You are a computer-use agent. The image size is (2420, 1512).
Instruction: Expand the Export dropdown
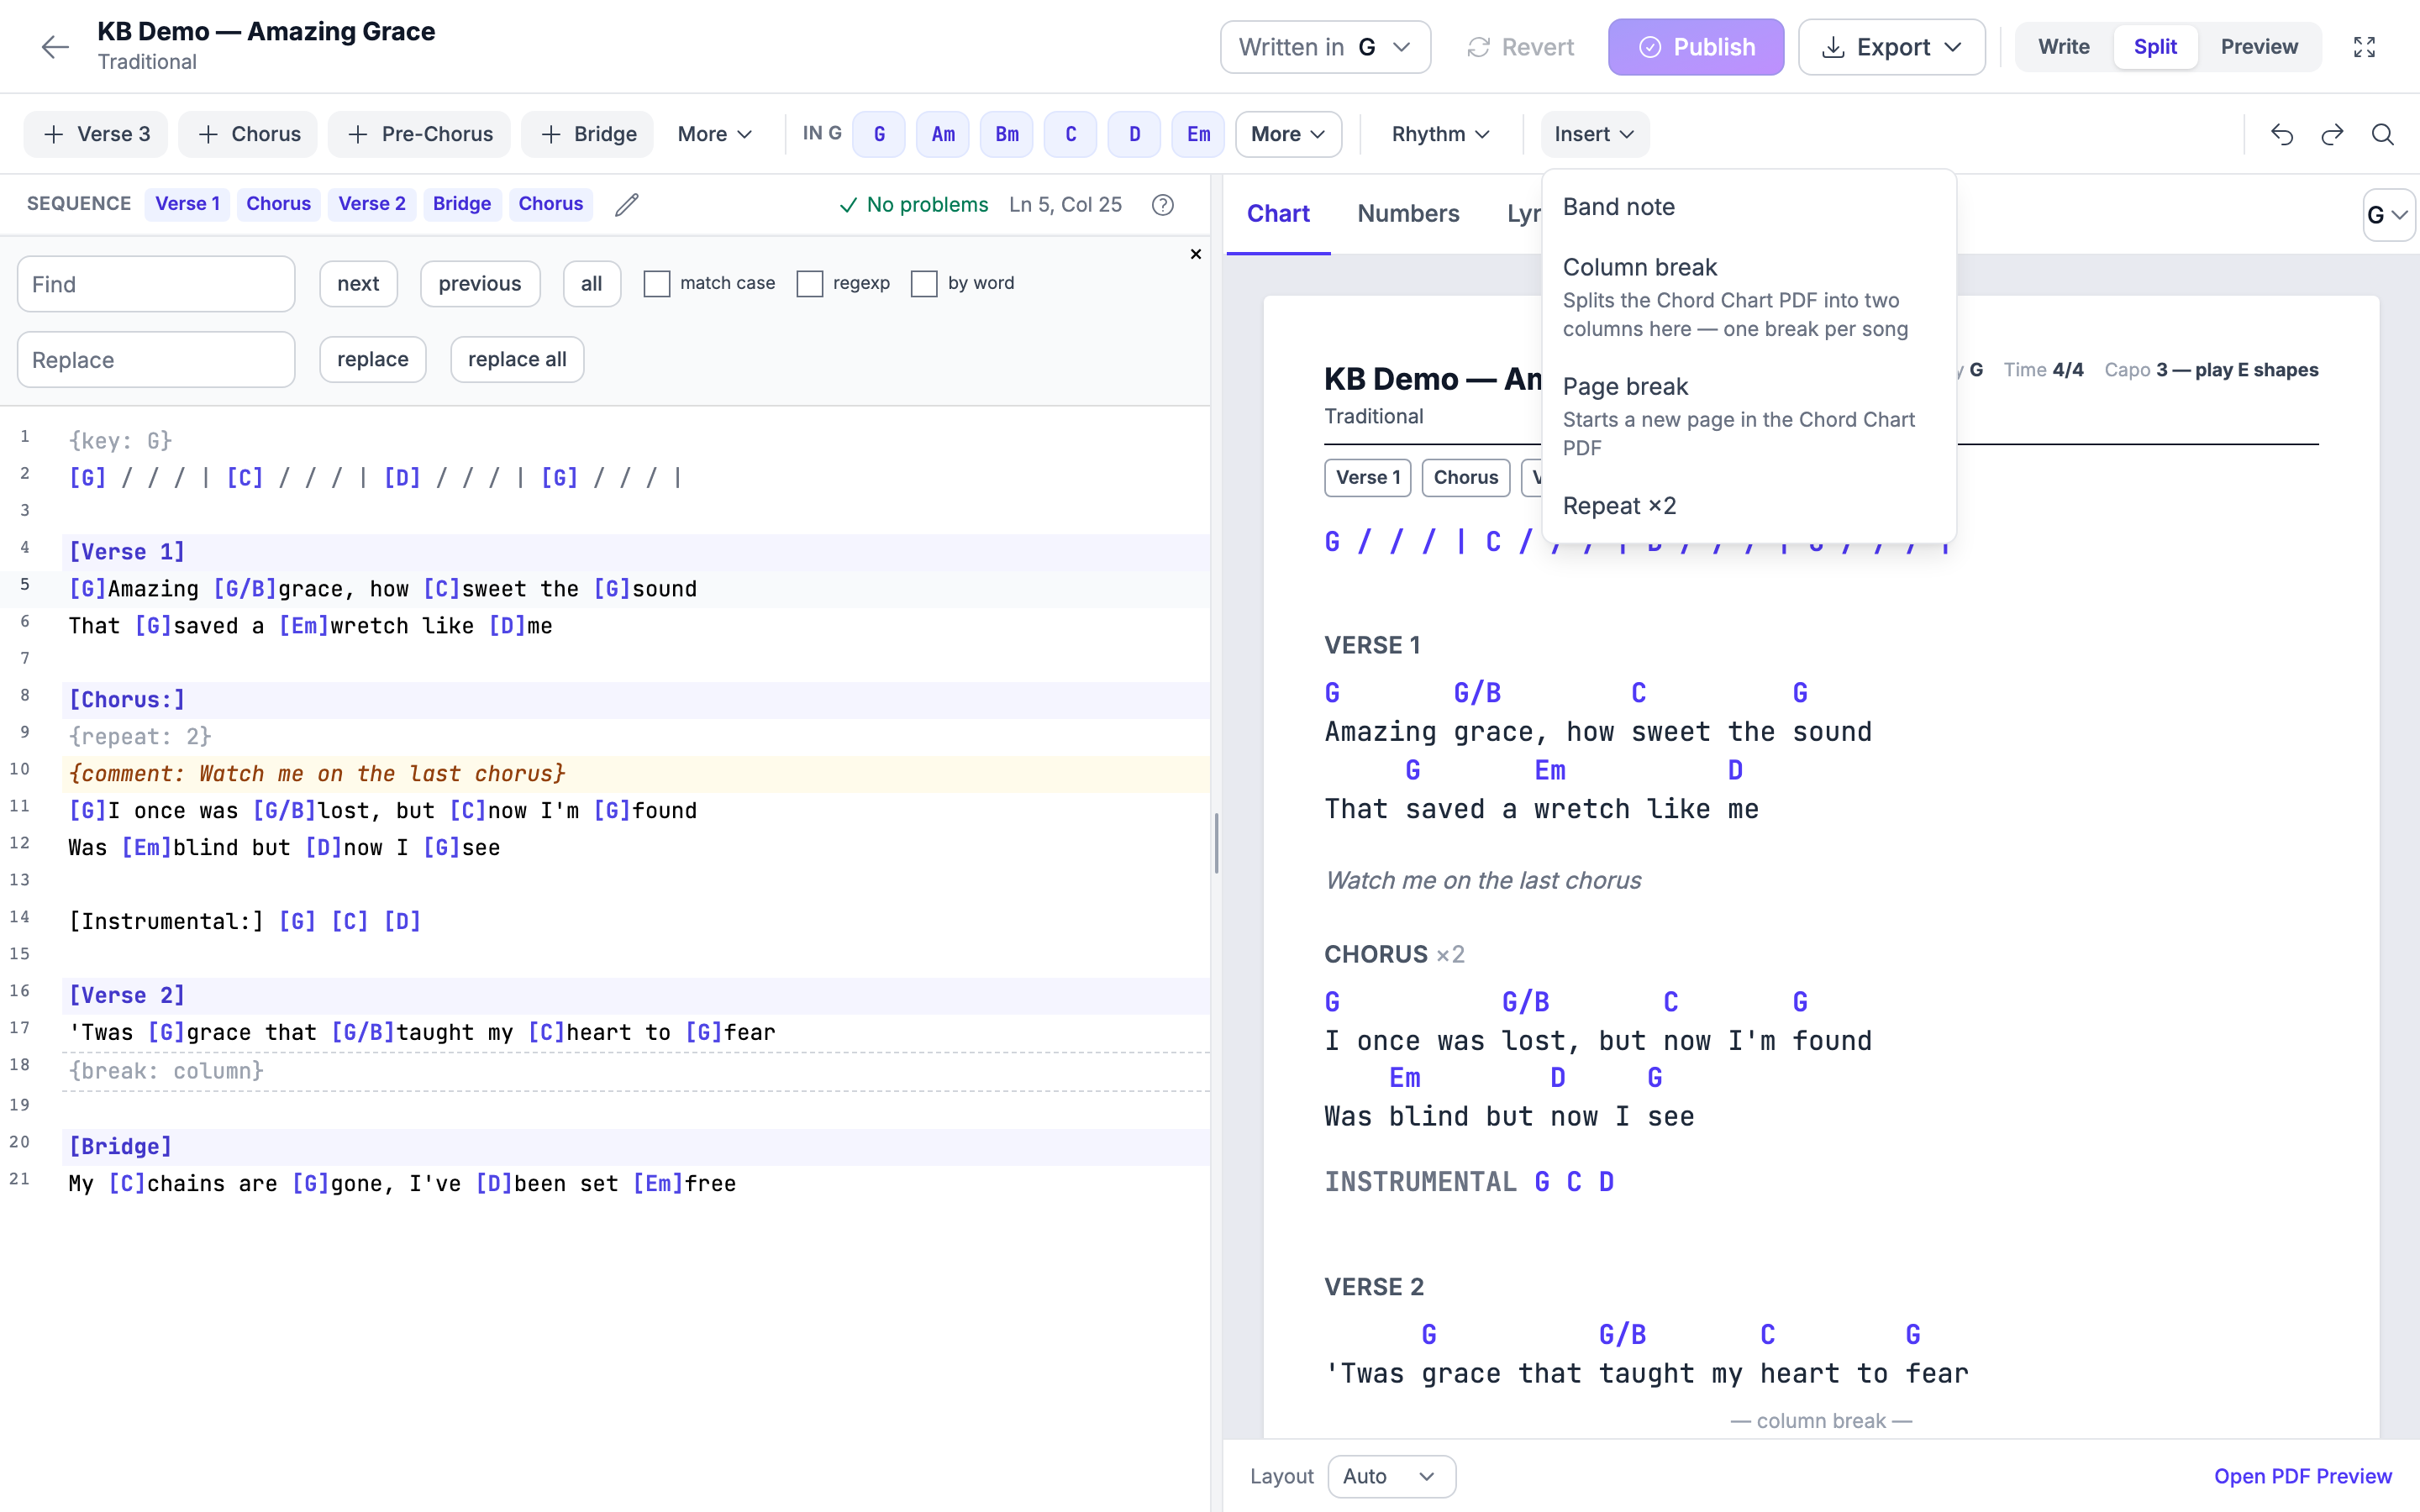tap(1891, 47)
